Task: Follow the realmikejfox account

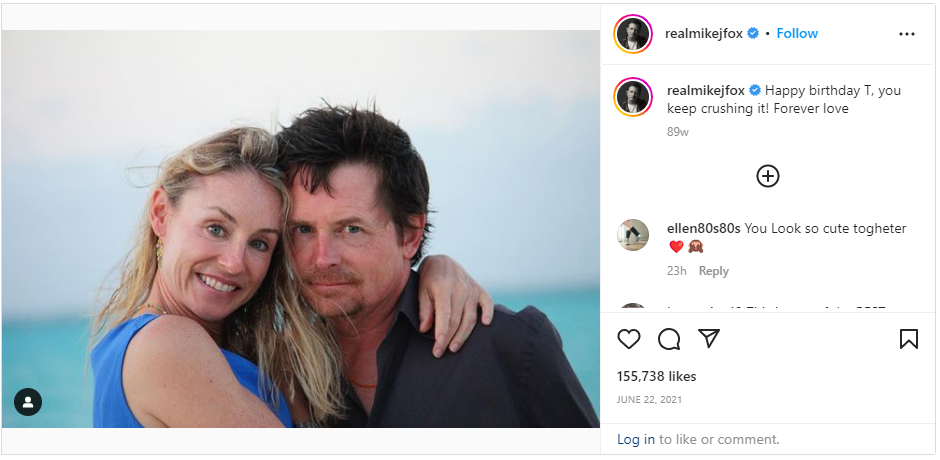Action: [797, 33]
